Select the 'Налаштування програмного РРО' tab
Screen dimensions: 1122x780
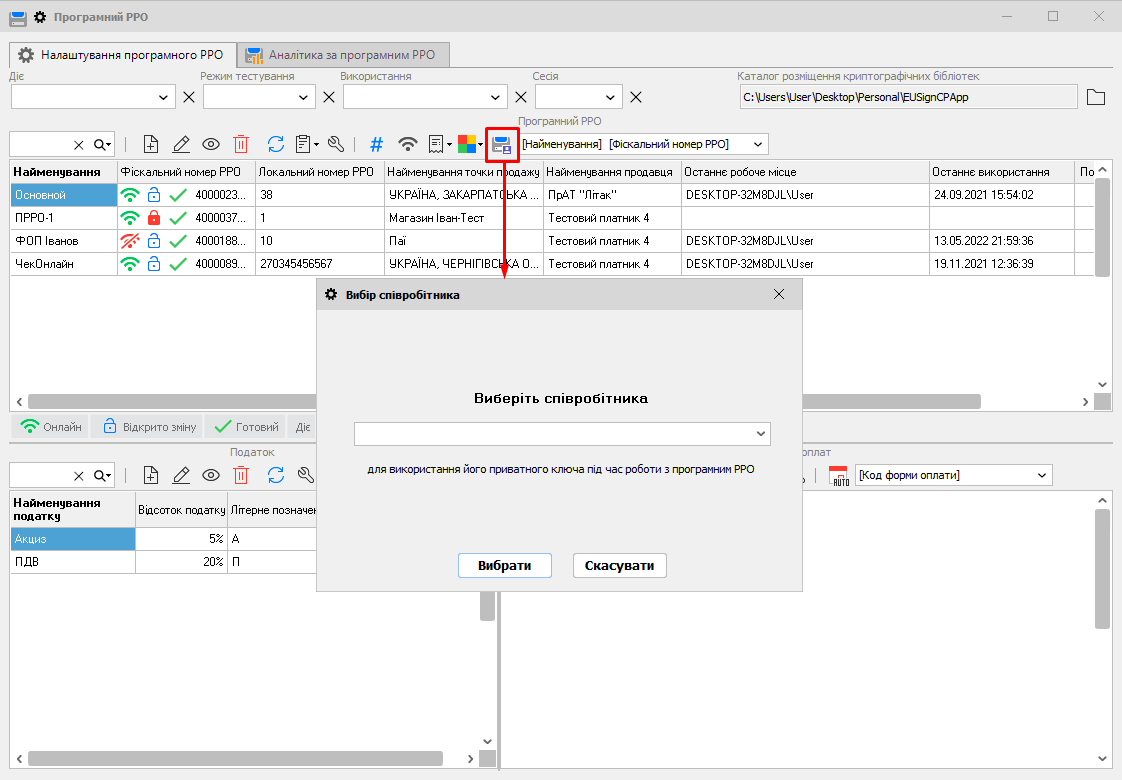click(x=122, y=55)
